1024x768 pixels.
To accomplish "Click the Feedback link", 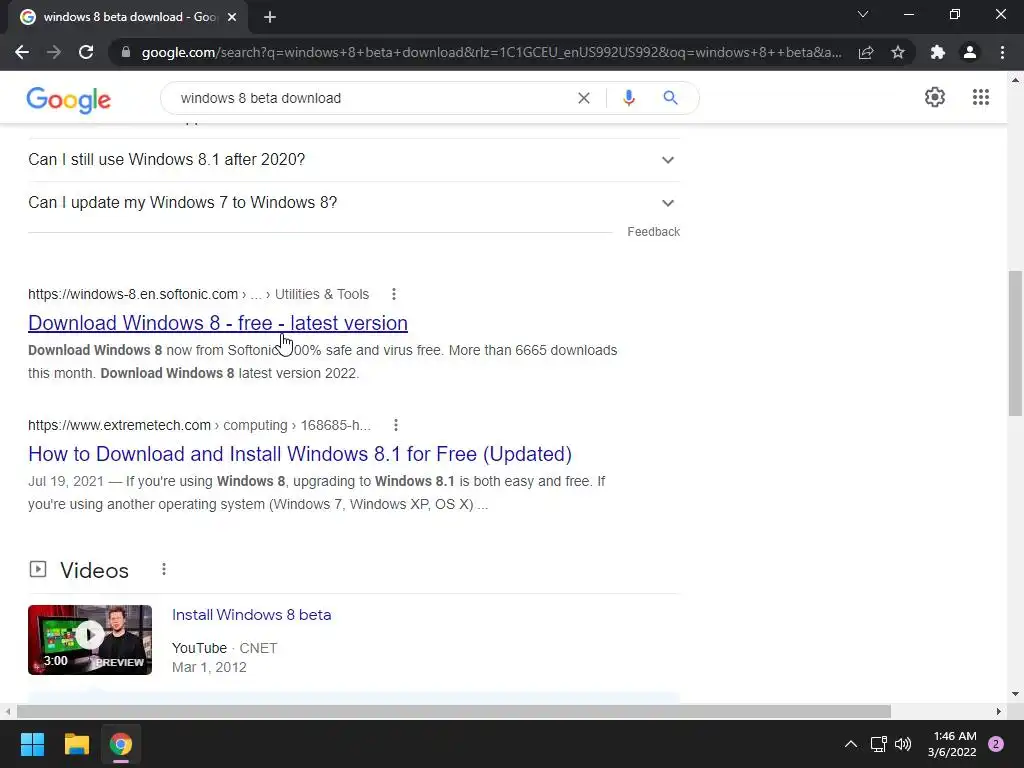I will coord(653,232).
